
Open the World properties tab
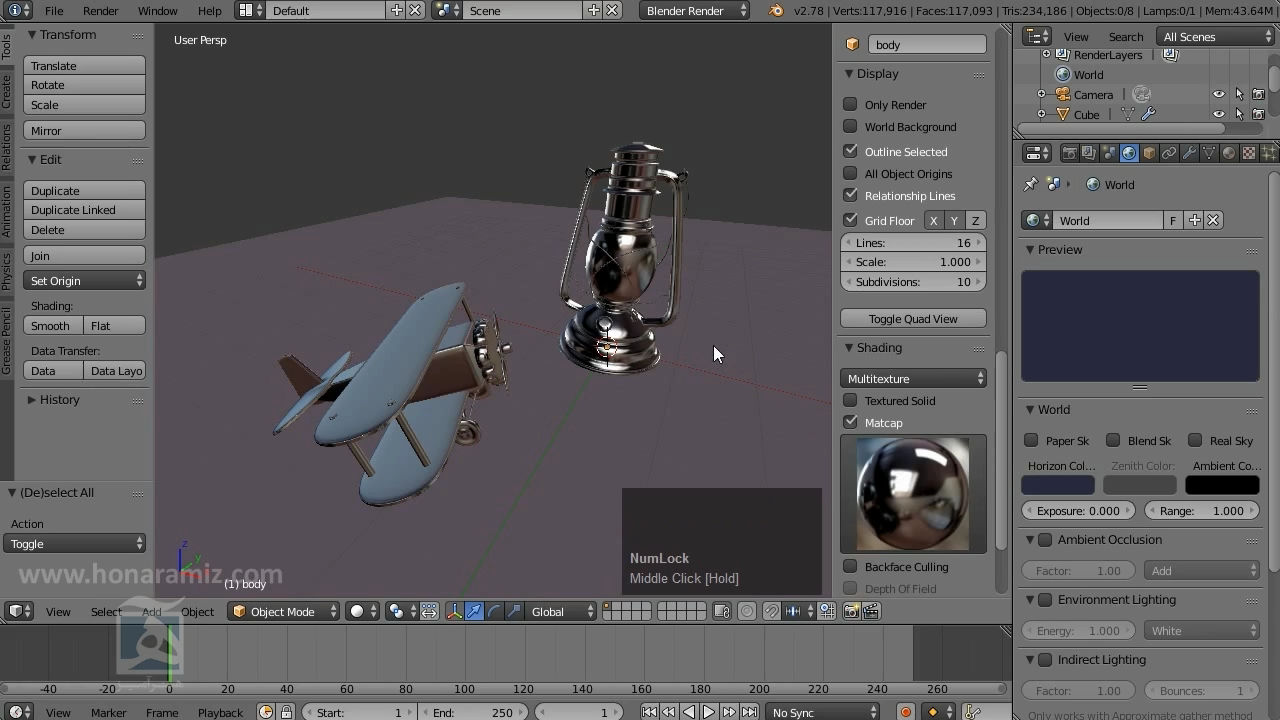(1129, 153)
